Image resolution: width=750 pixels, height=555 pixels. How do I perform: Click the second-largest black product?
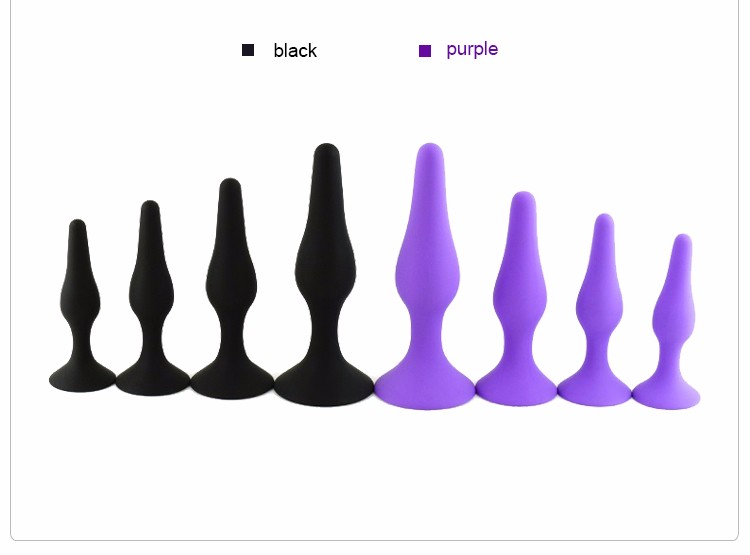(x=232, y=289)
